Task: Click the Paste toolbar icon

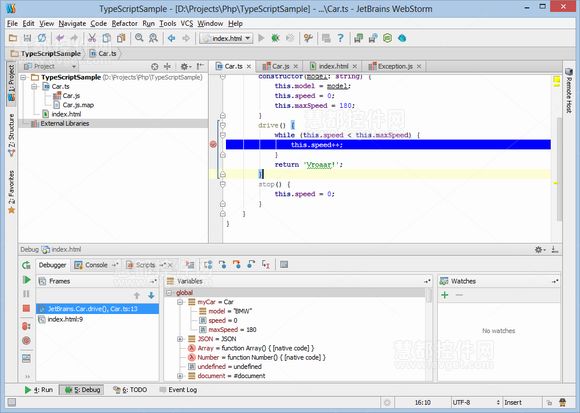Action: pyautogui.click(x=121, y=38)
